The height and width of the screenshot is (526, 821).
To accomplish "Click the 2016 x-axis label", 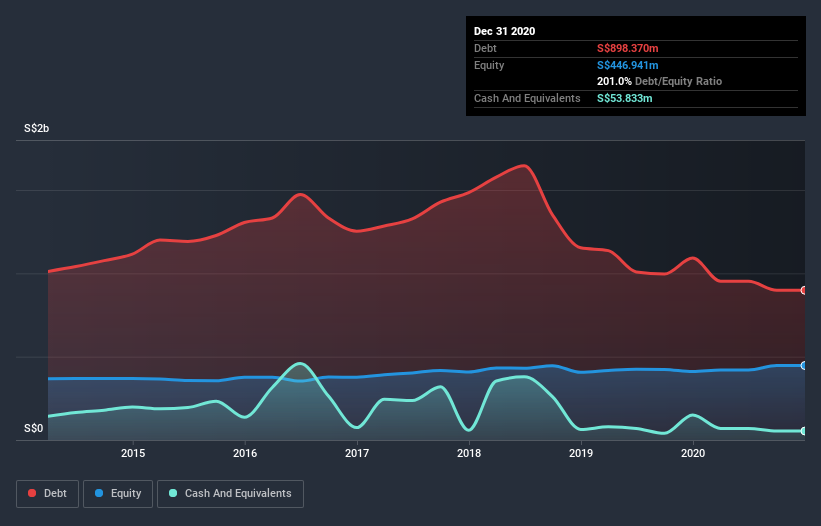I will click(x=245, y=453).
